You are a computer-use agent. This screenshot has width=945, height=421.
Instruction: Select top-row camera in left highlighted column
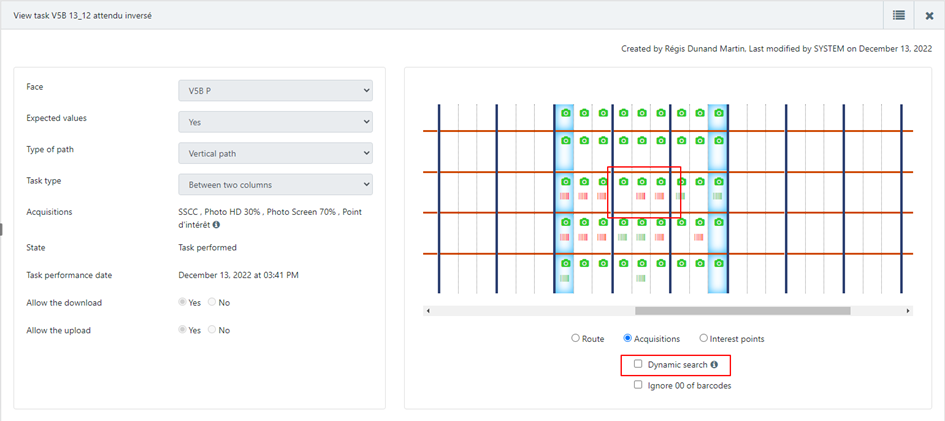[x=565, y=113]
